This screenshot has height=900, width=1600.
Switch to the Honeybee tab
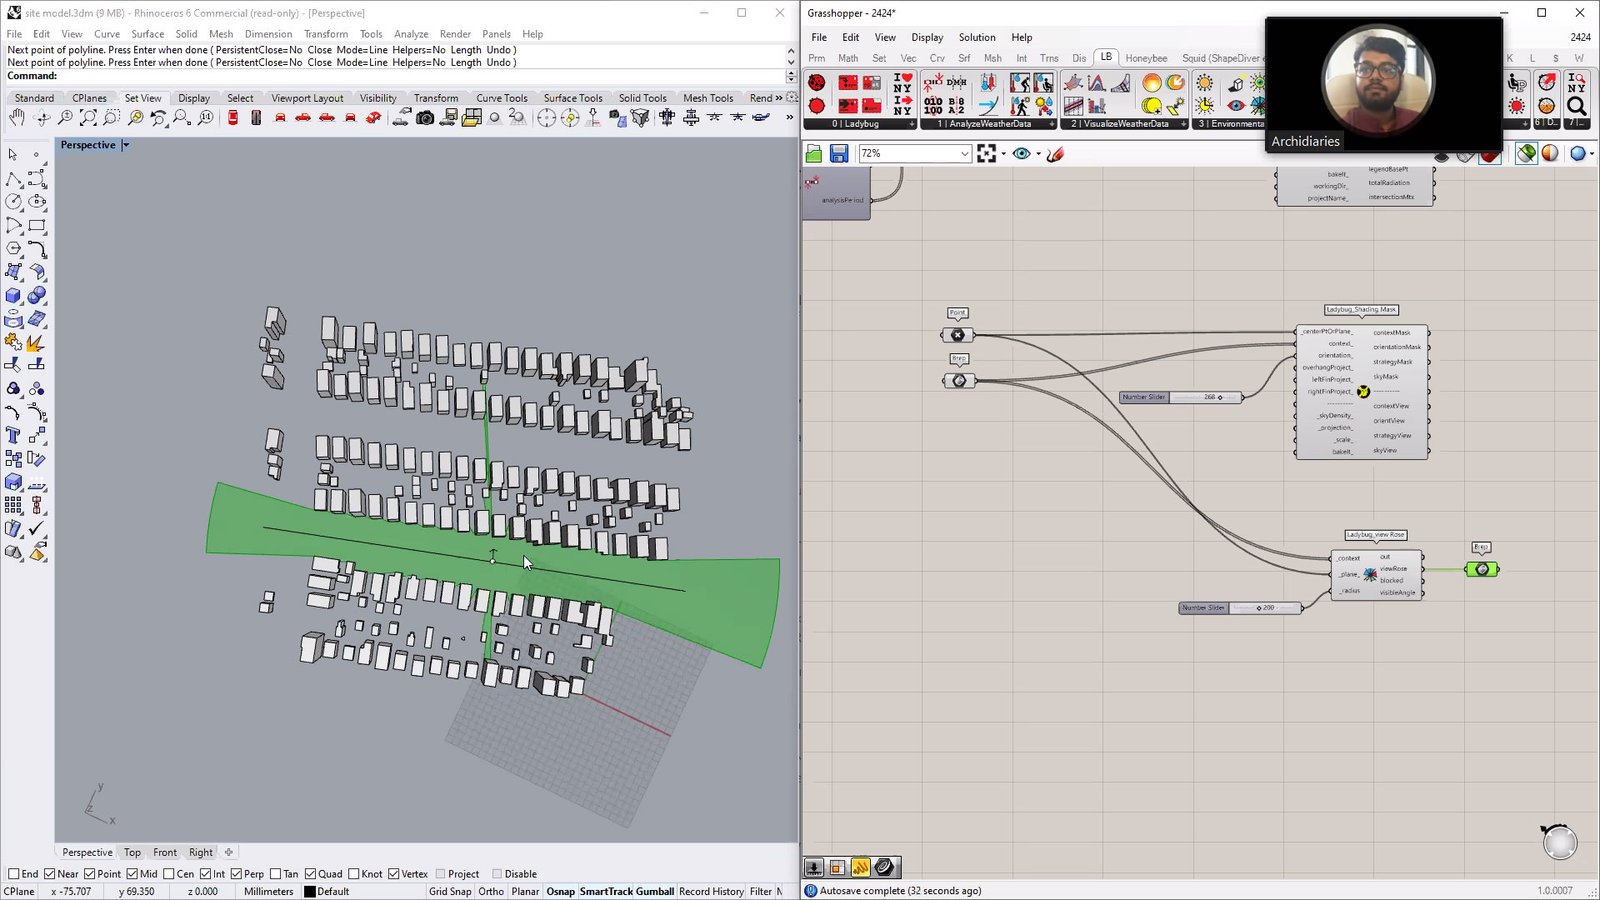(1146, 58)
